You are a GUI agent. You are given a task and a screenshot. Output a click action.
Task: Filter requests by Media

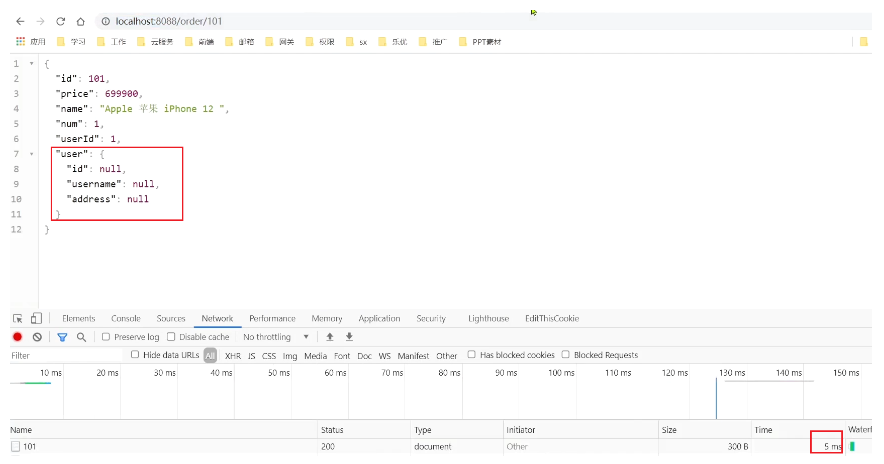tap(315, 356)
